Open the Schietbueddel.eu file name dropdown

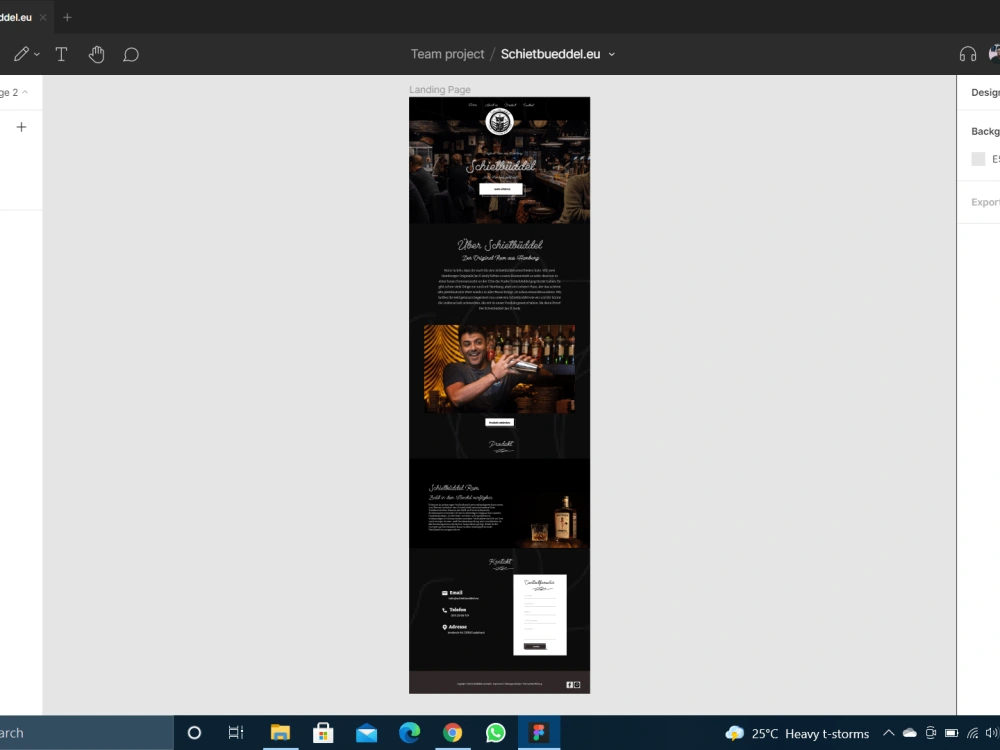click(x=612, y=54)
